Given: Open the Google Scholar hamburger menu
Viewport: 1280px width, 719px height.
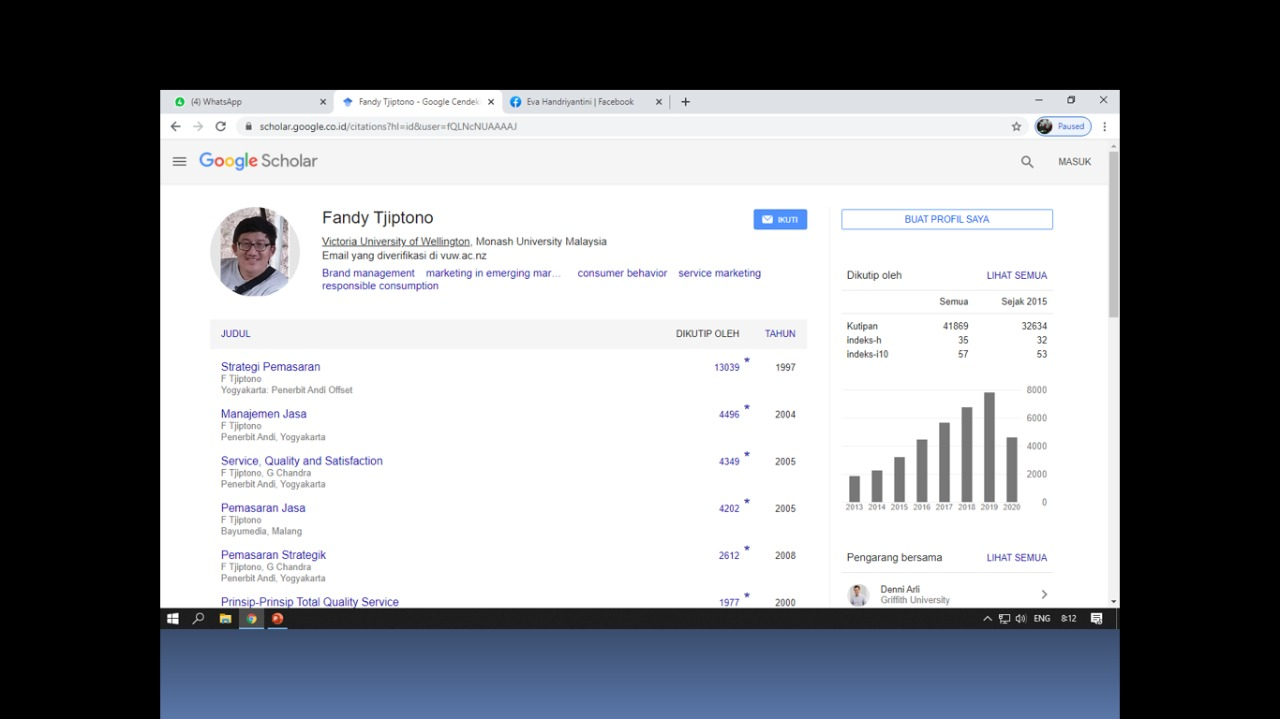Looking at the screenshot, I should point(179,161).
